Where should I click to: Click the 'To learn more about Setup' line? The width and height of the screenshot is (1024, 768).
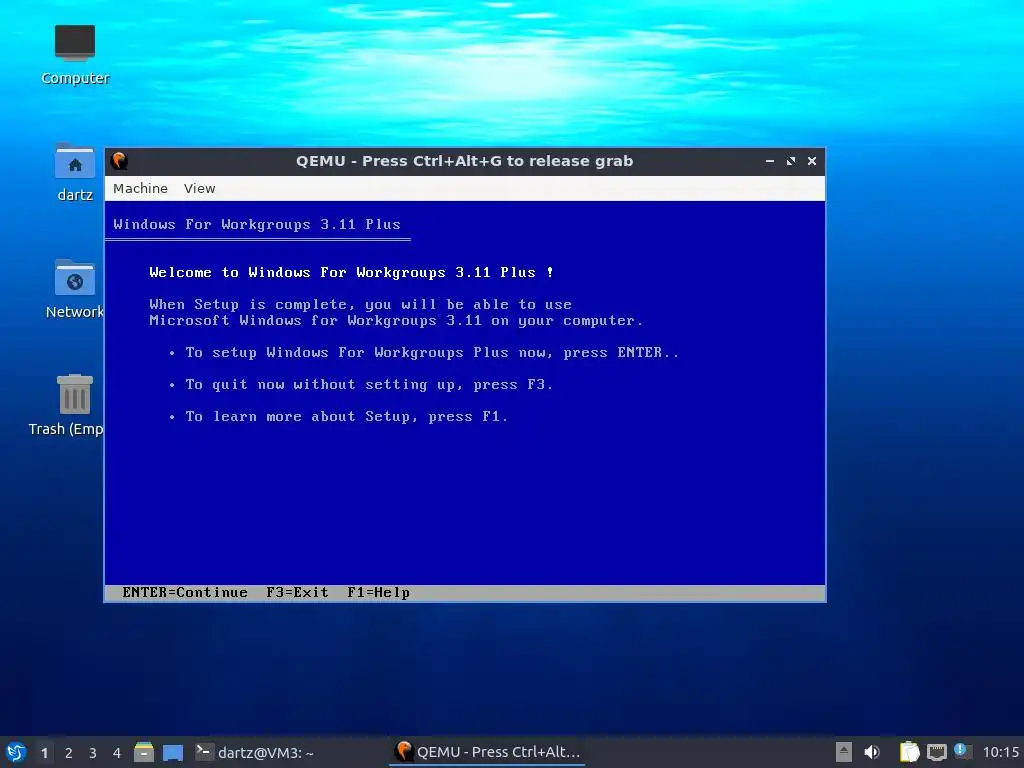(x=346, y=417)
